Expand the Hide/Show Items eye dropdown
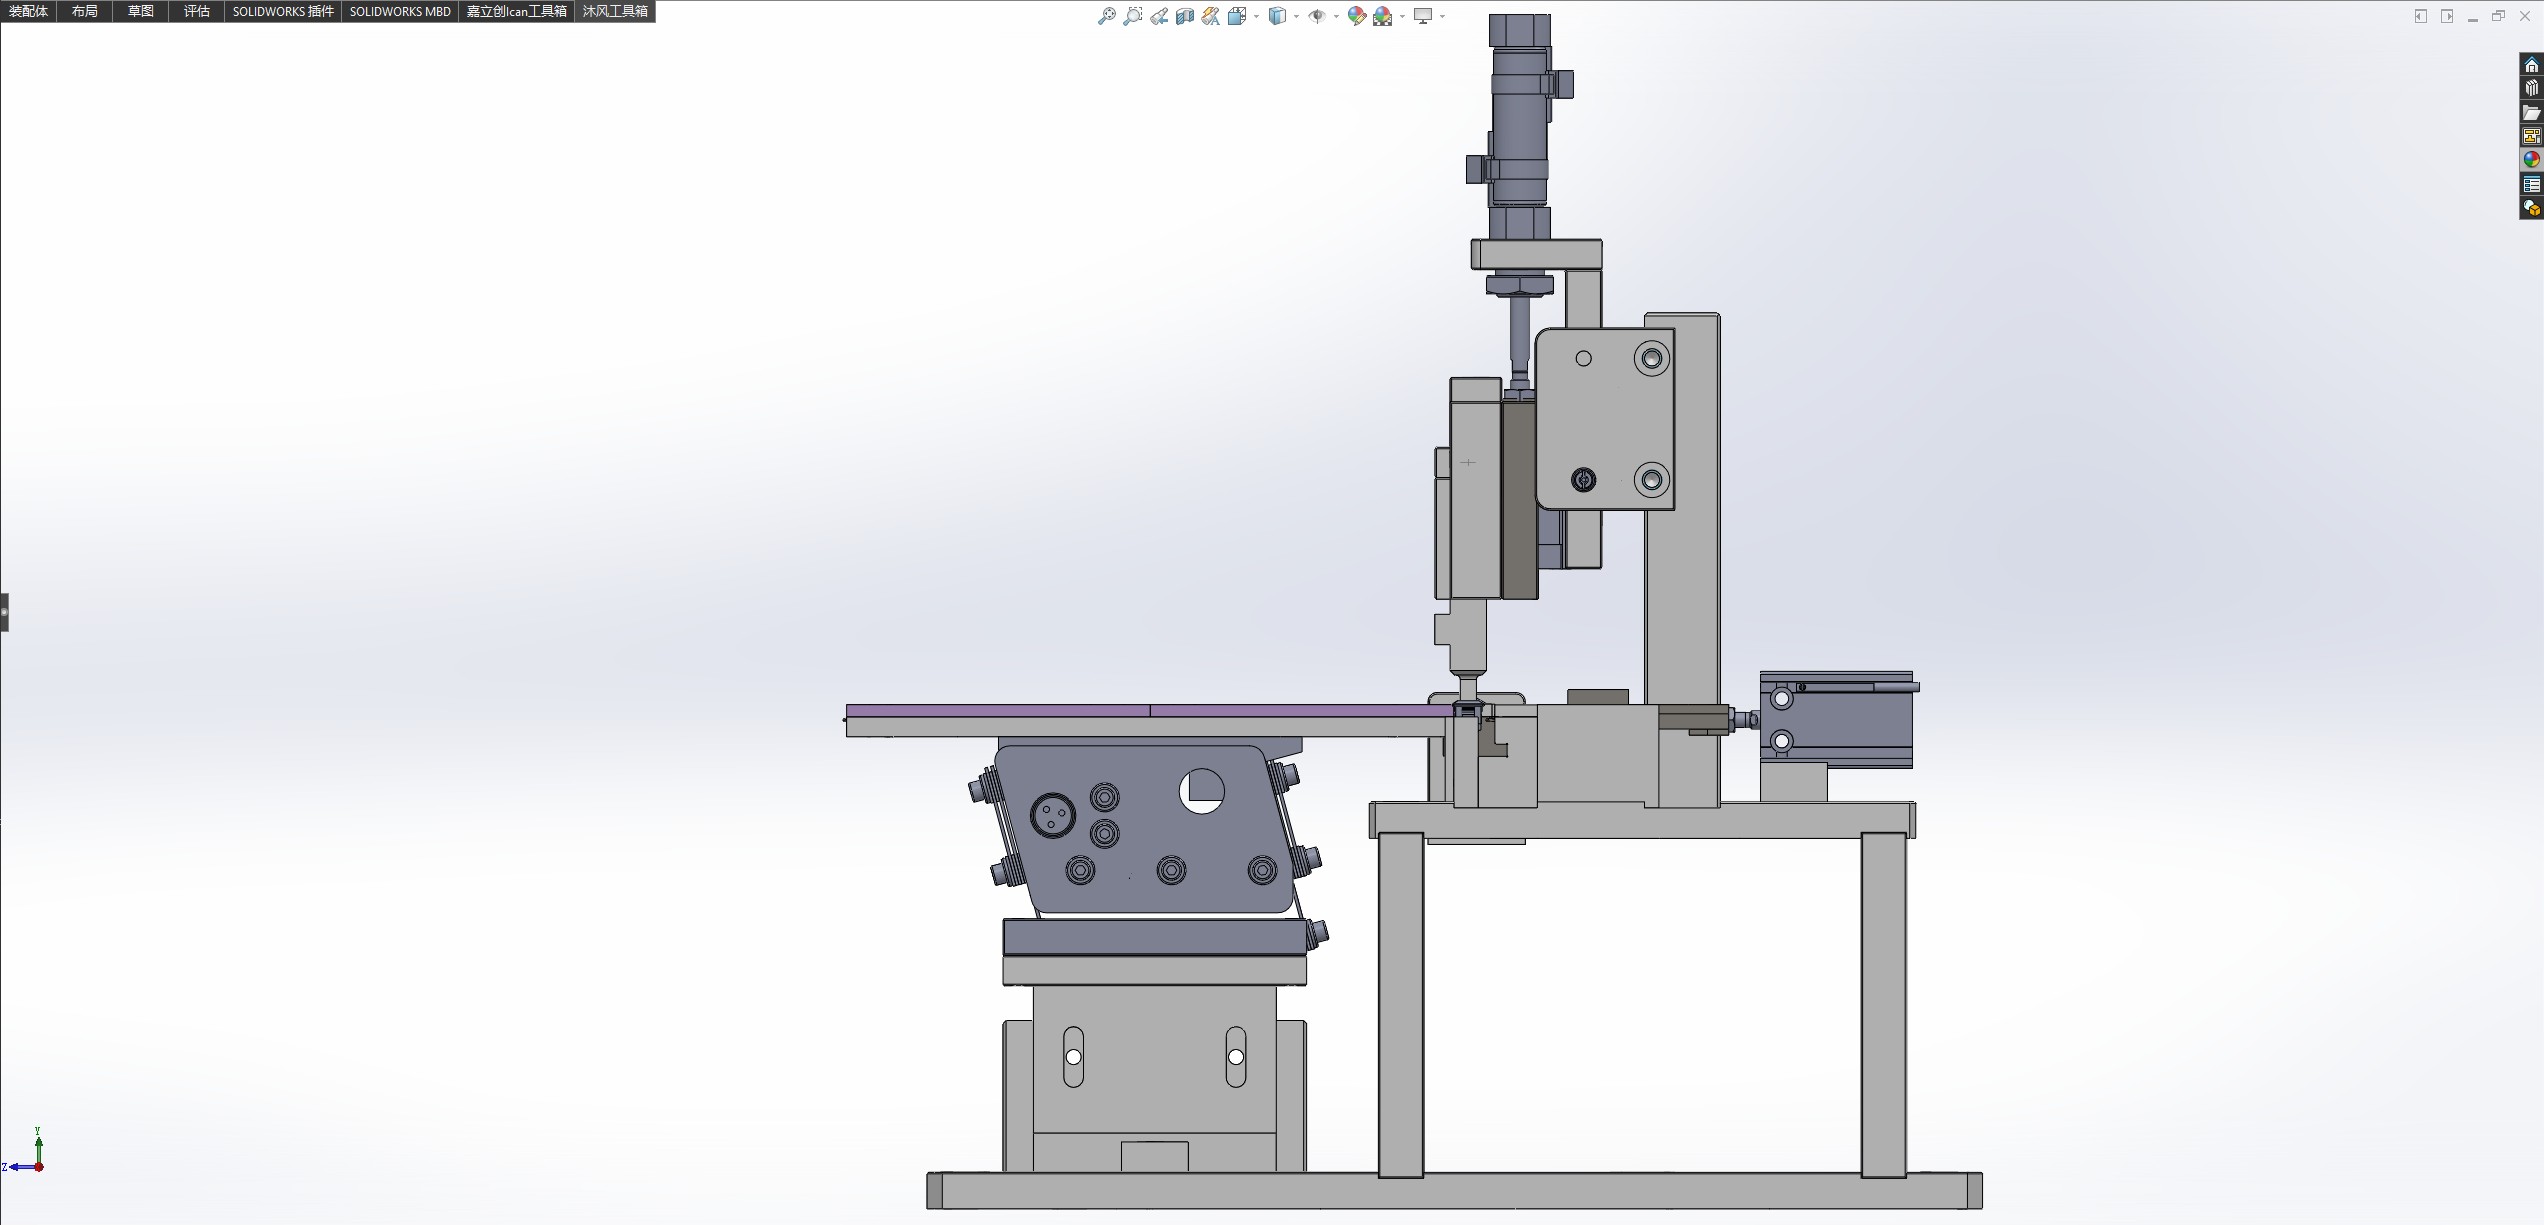The height and width of the screenshot is (1225, 2544). tap(1336, 16)
